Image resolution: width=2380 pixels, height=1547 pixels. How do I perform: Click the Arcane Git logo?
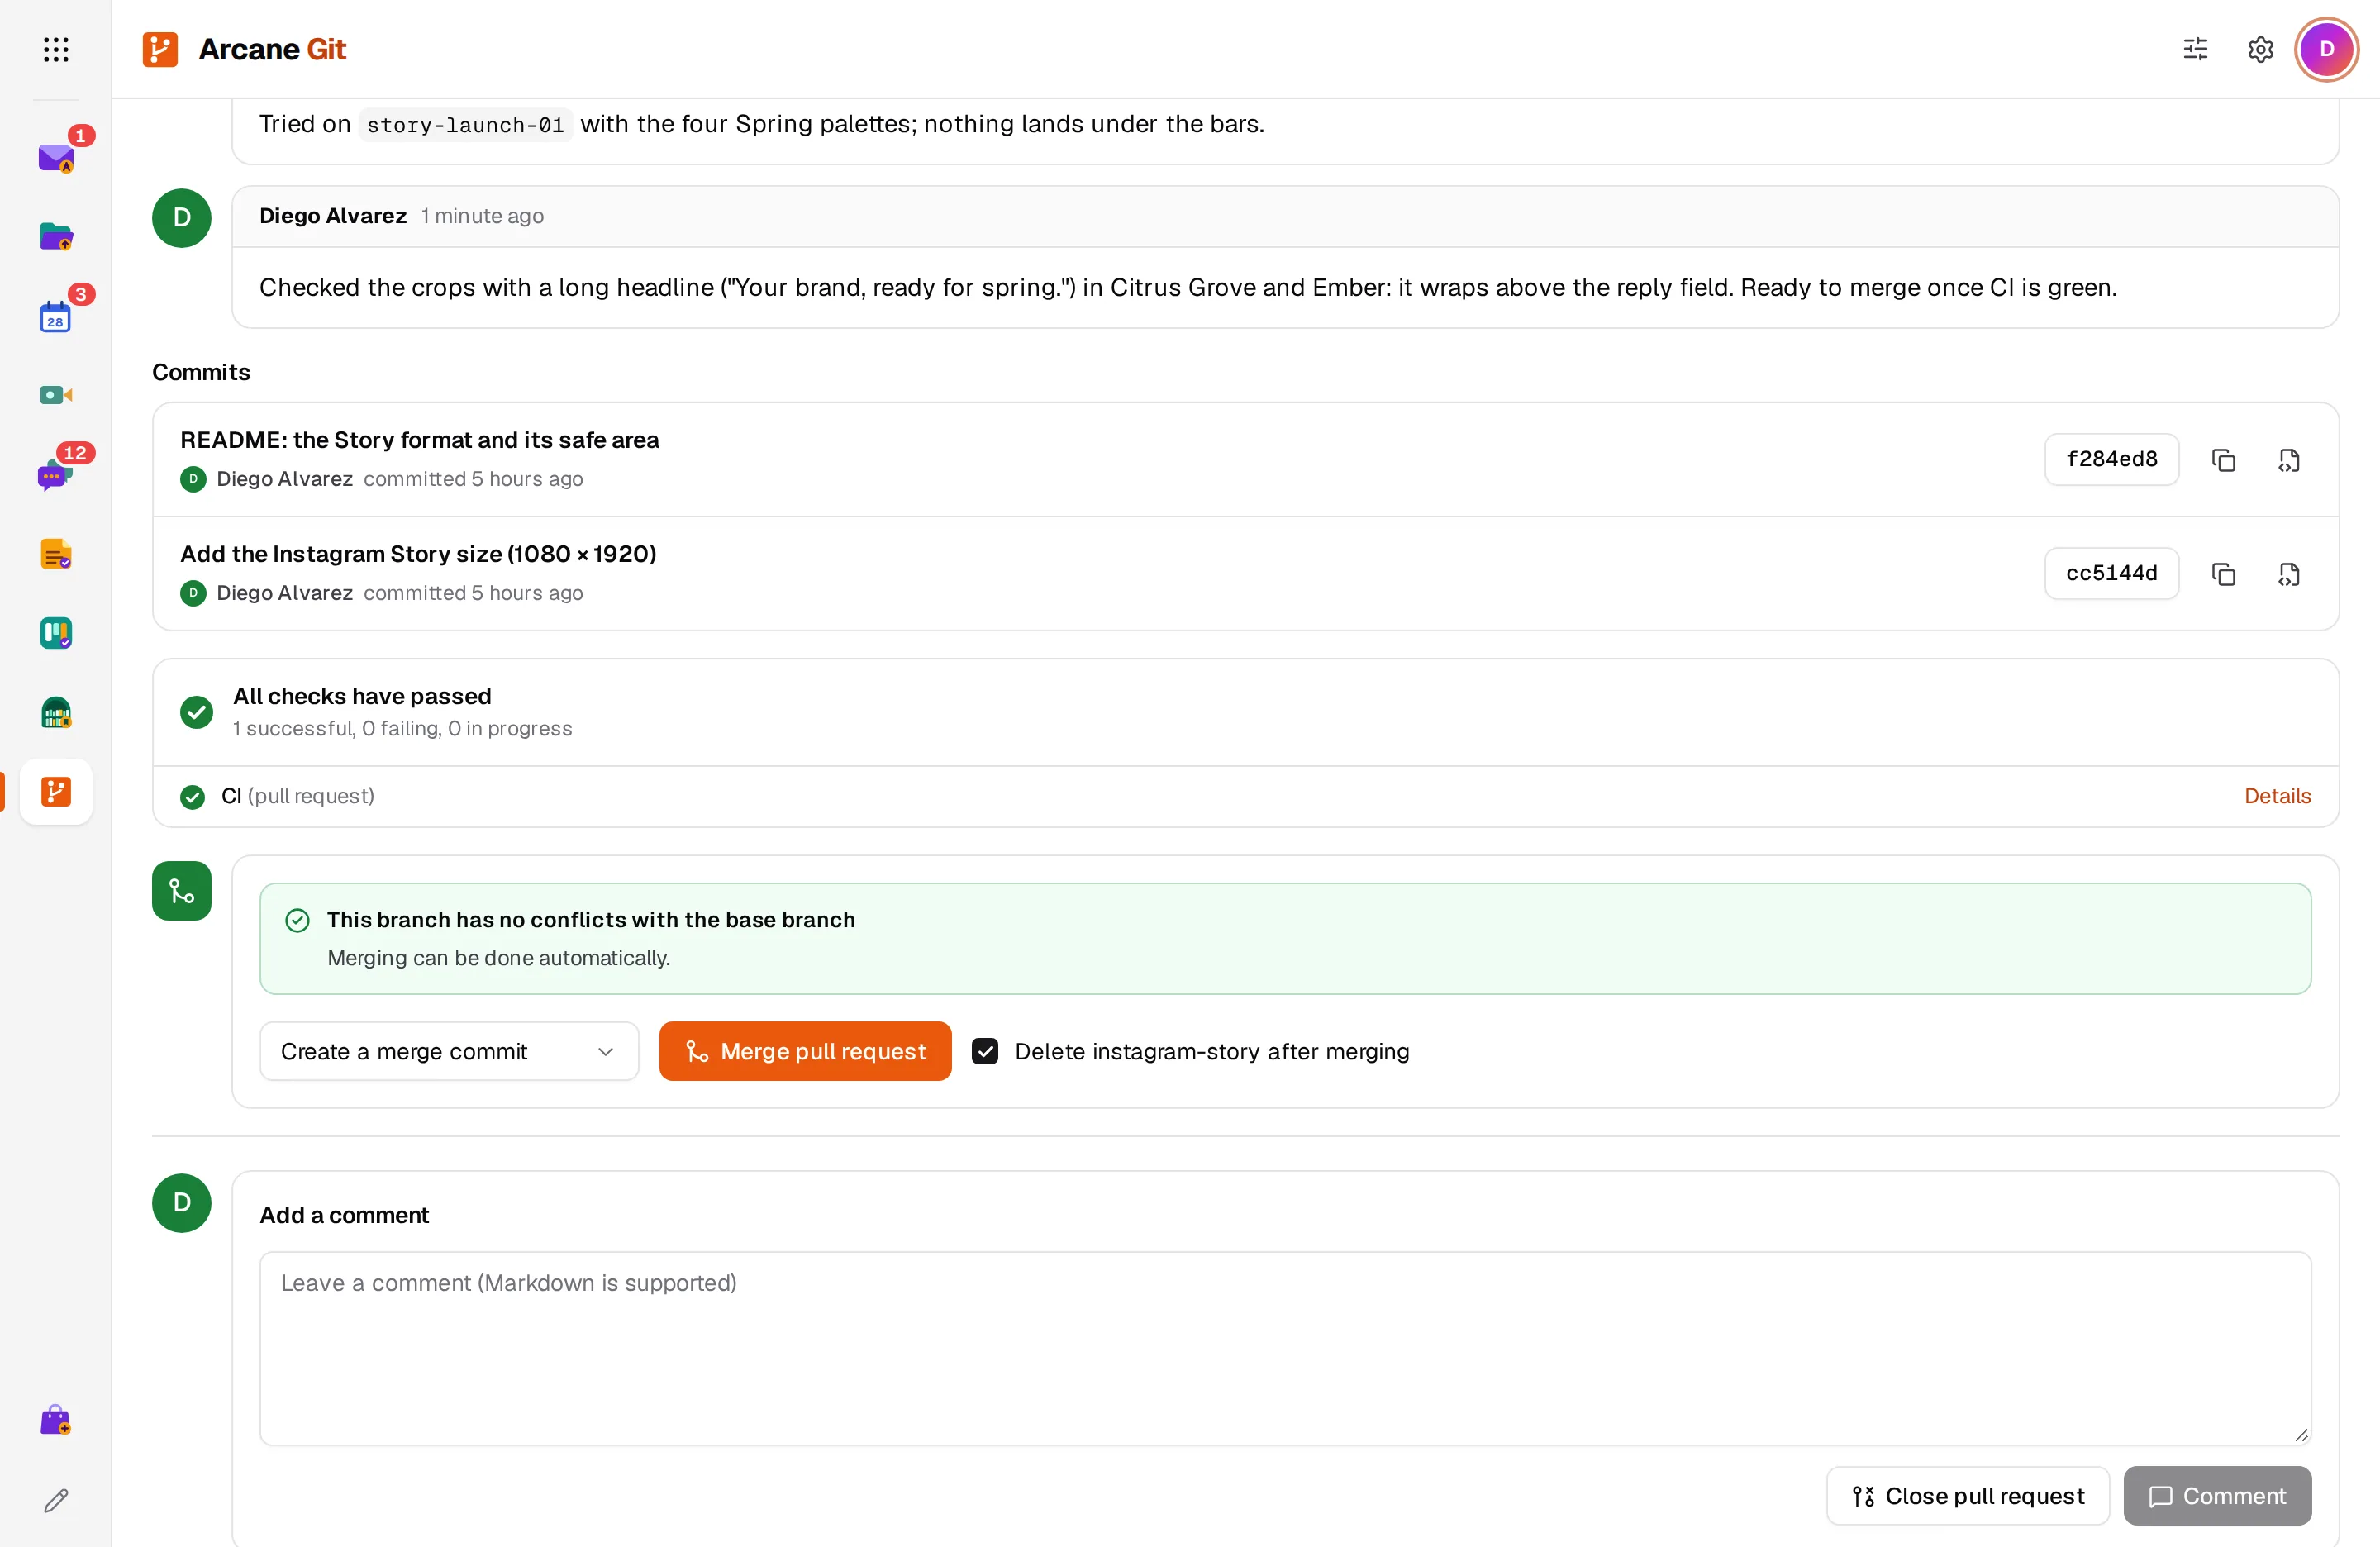pyautogui.click(x=244, y=49)
